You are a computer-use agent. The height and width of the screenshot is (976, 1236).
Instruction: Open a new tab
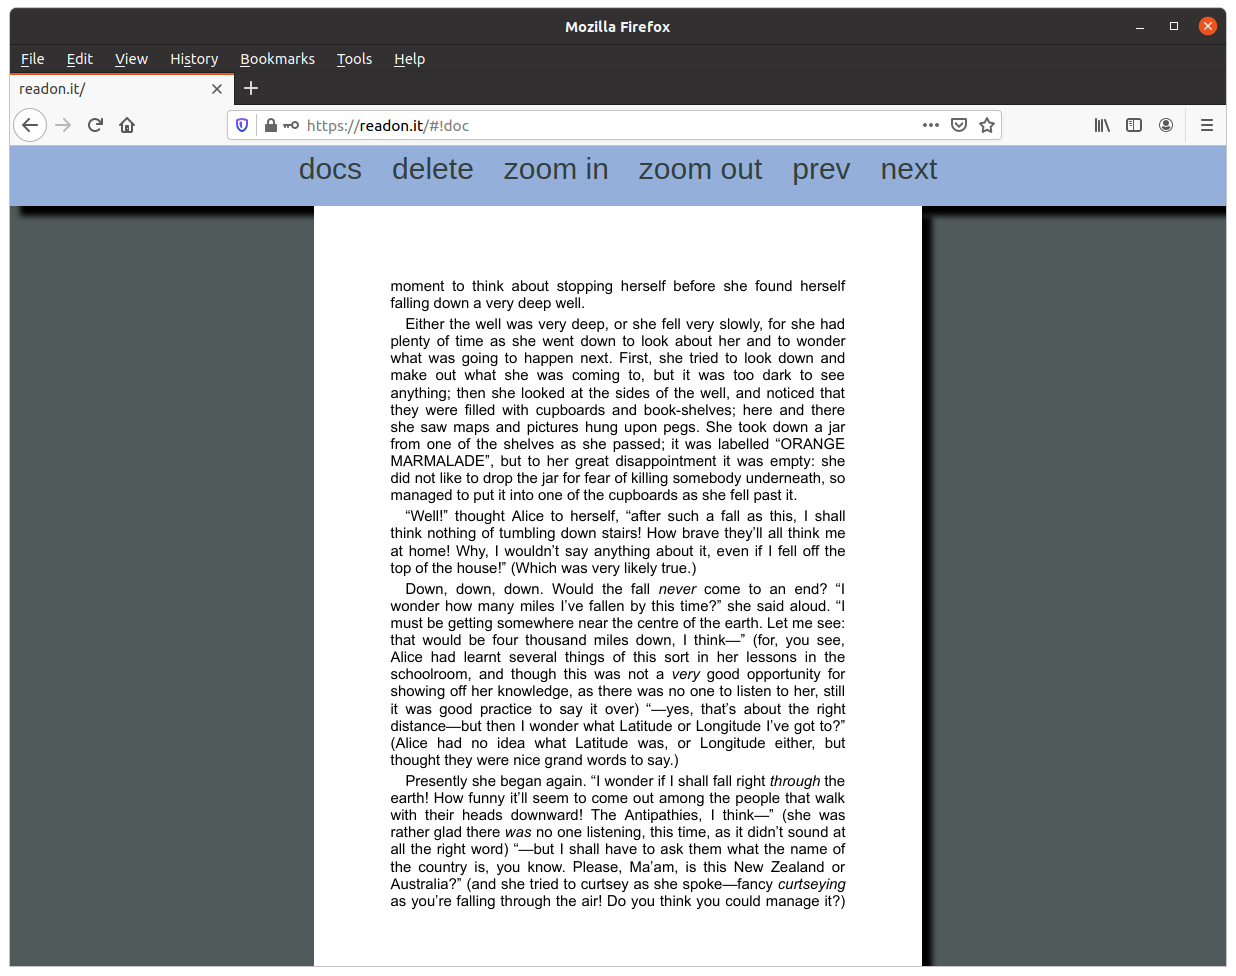[251, 88]
